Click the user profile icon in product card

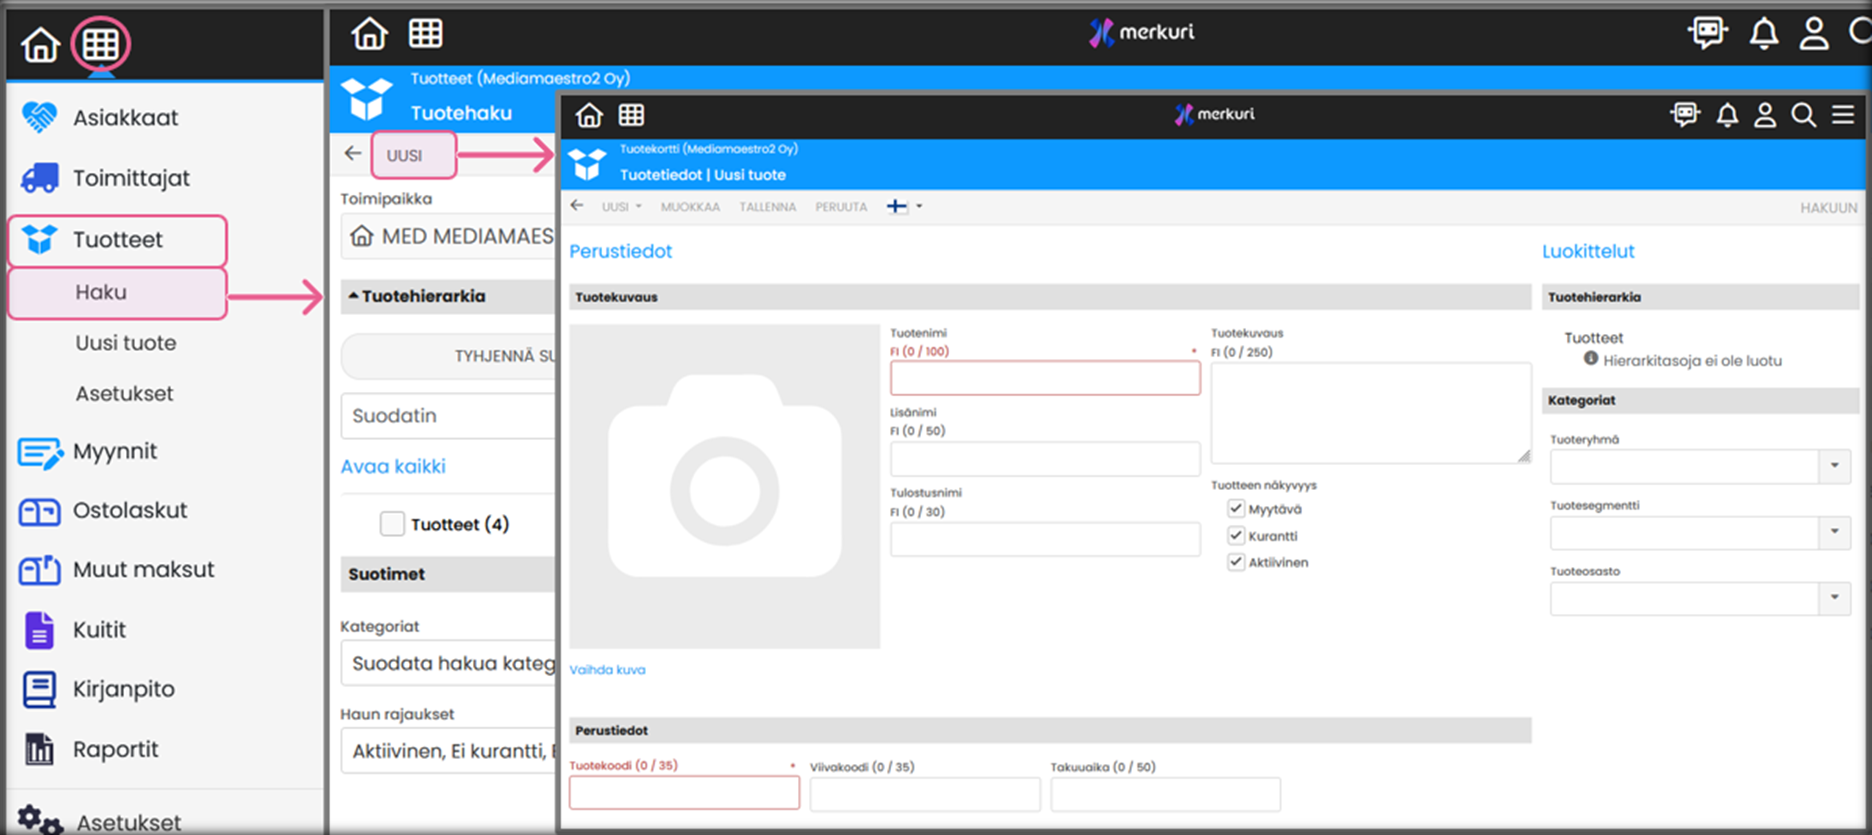pos(1765,115)
